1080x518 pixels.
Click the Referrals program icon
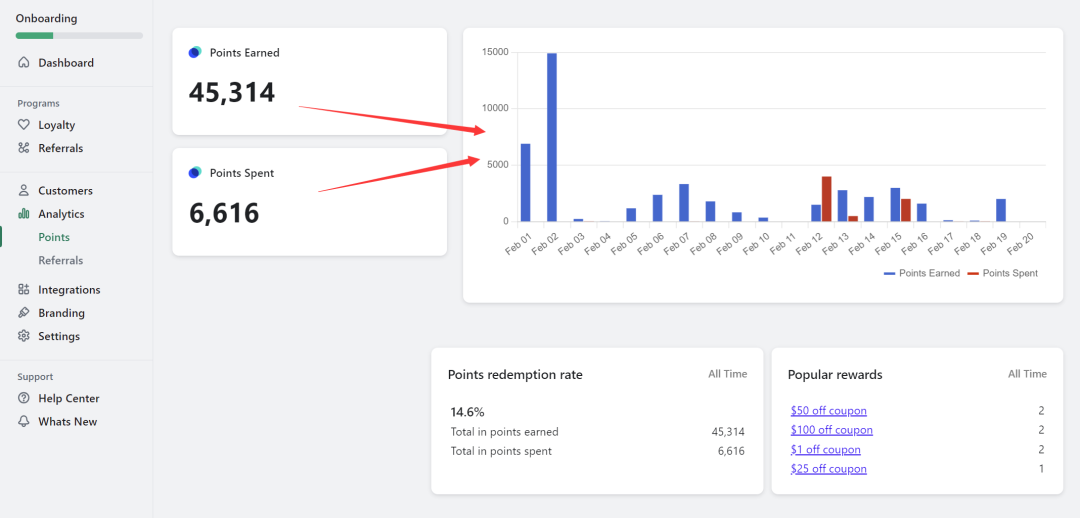tap(24, 148)
